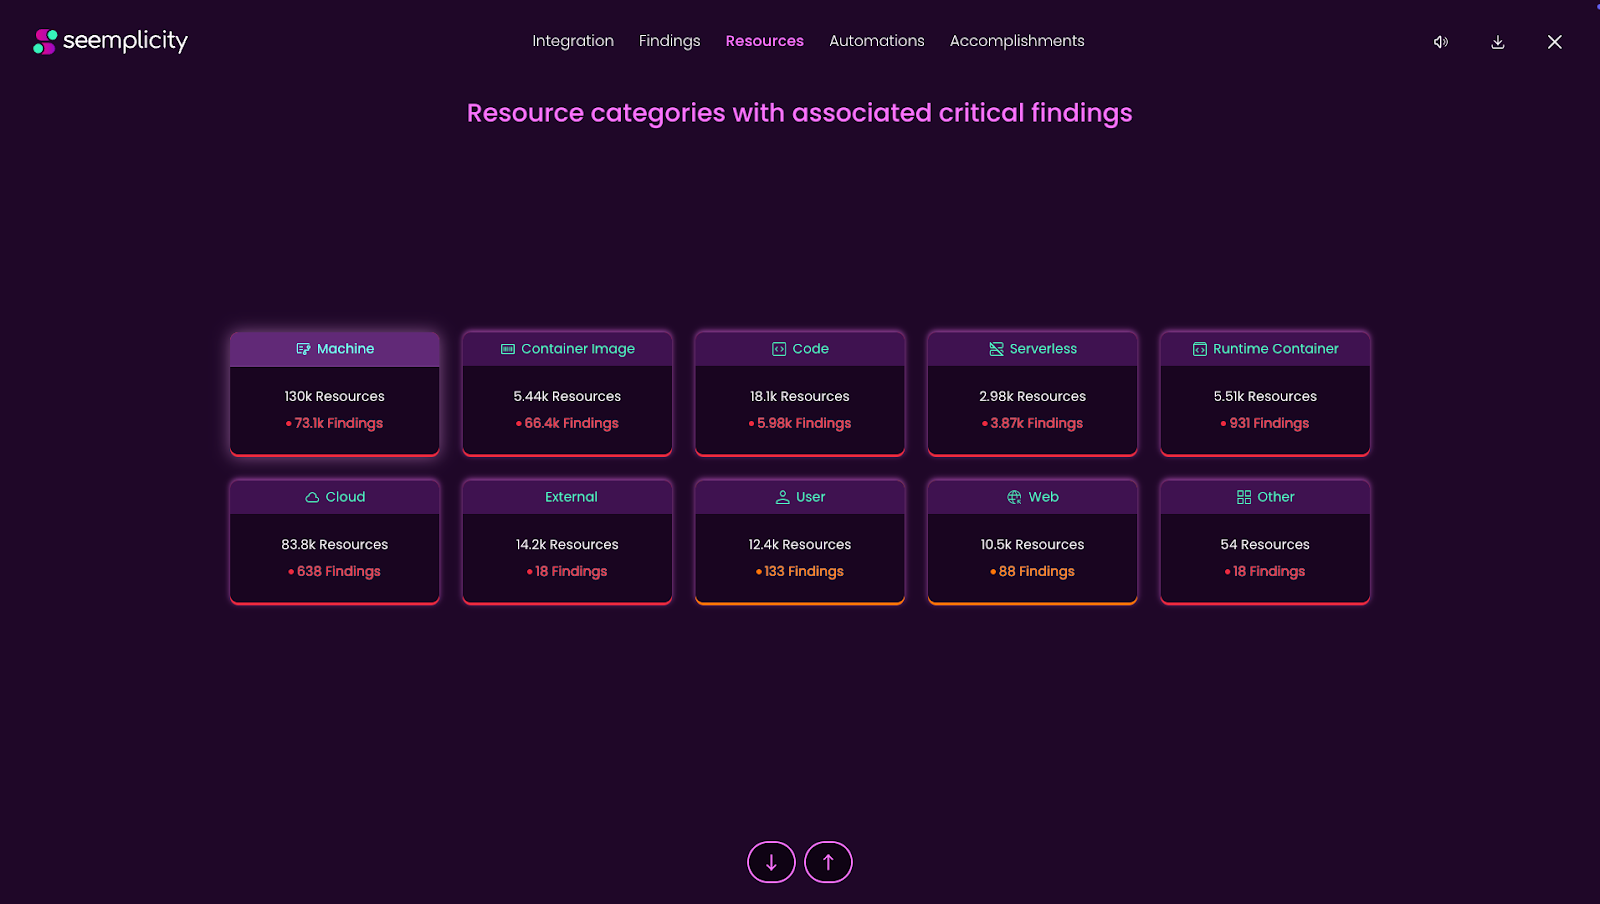Click the Cloud category icon
1600x904 pixels.
coord(312,497)
